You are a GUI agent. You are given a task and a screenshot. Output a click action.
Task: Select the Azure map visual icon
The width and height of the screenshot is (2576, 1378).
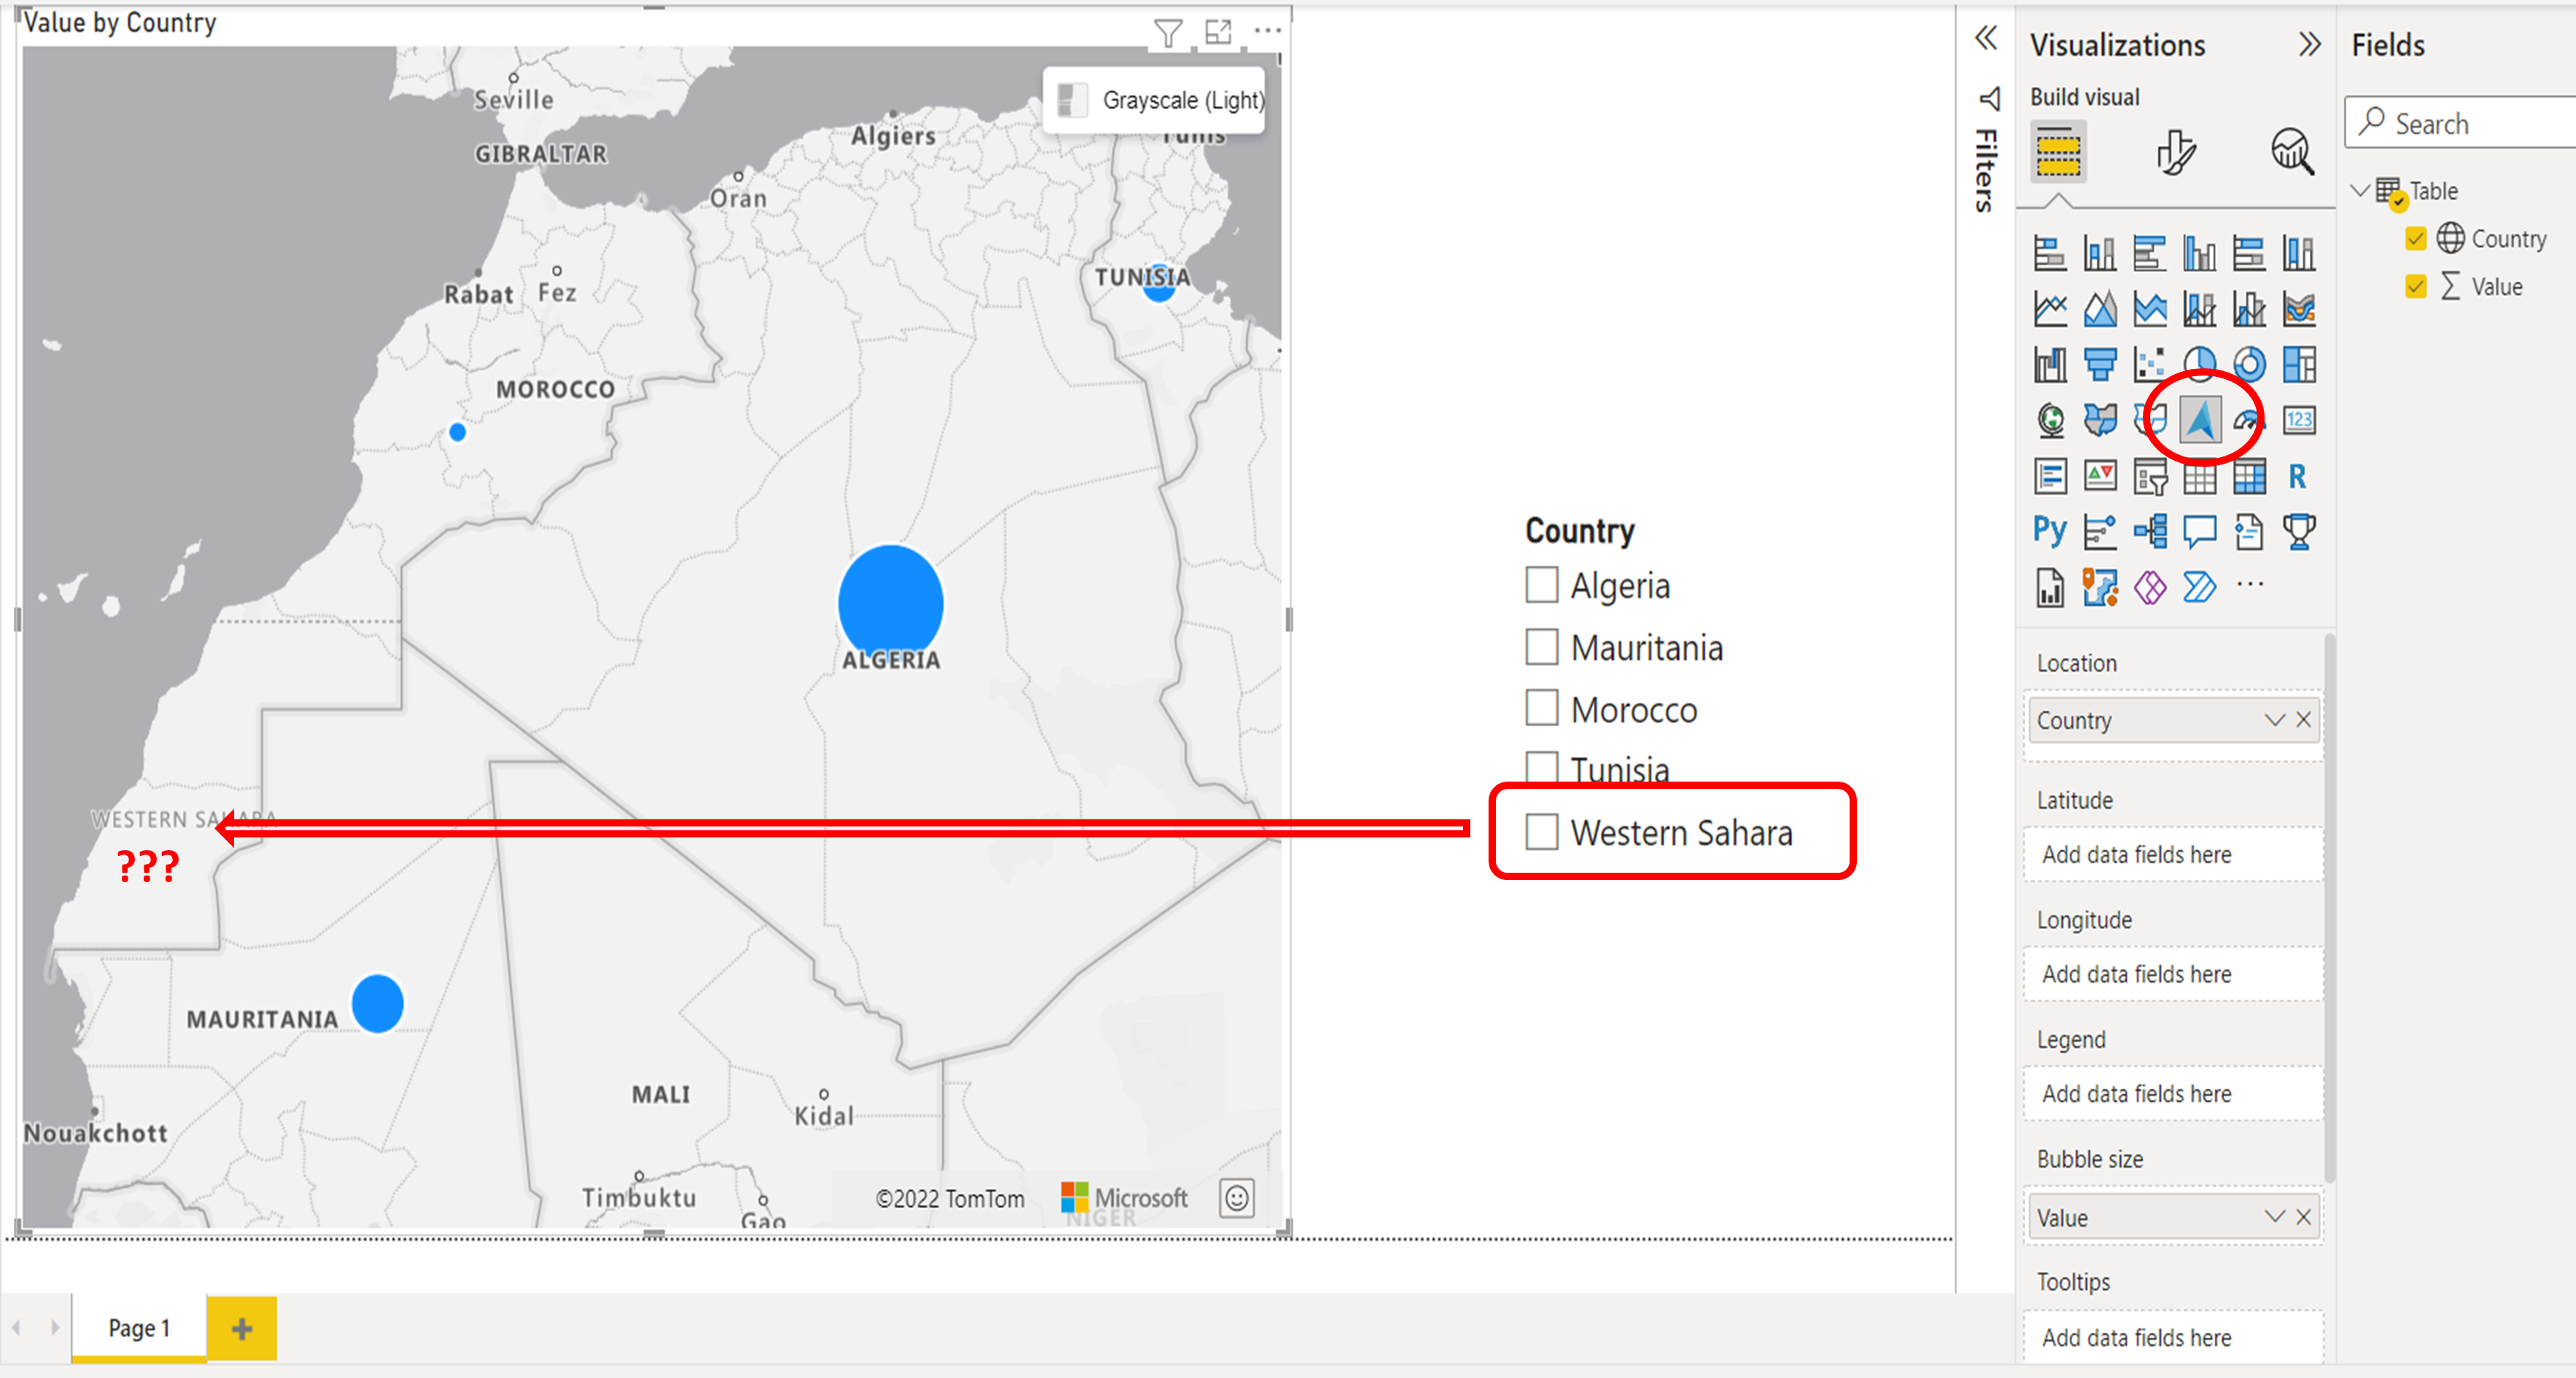coord(2200,420)
